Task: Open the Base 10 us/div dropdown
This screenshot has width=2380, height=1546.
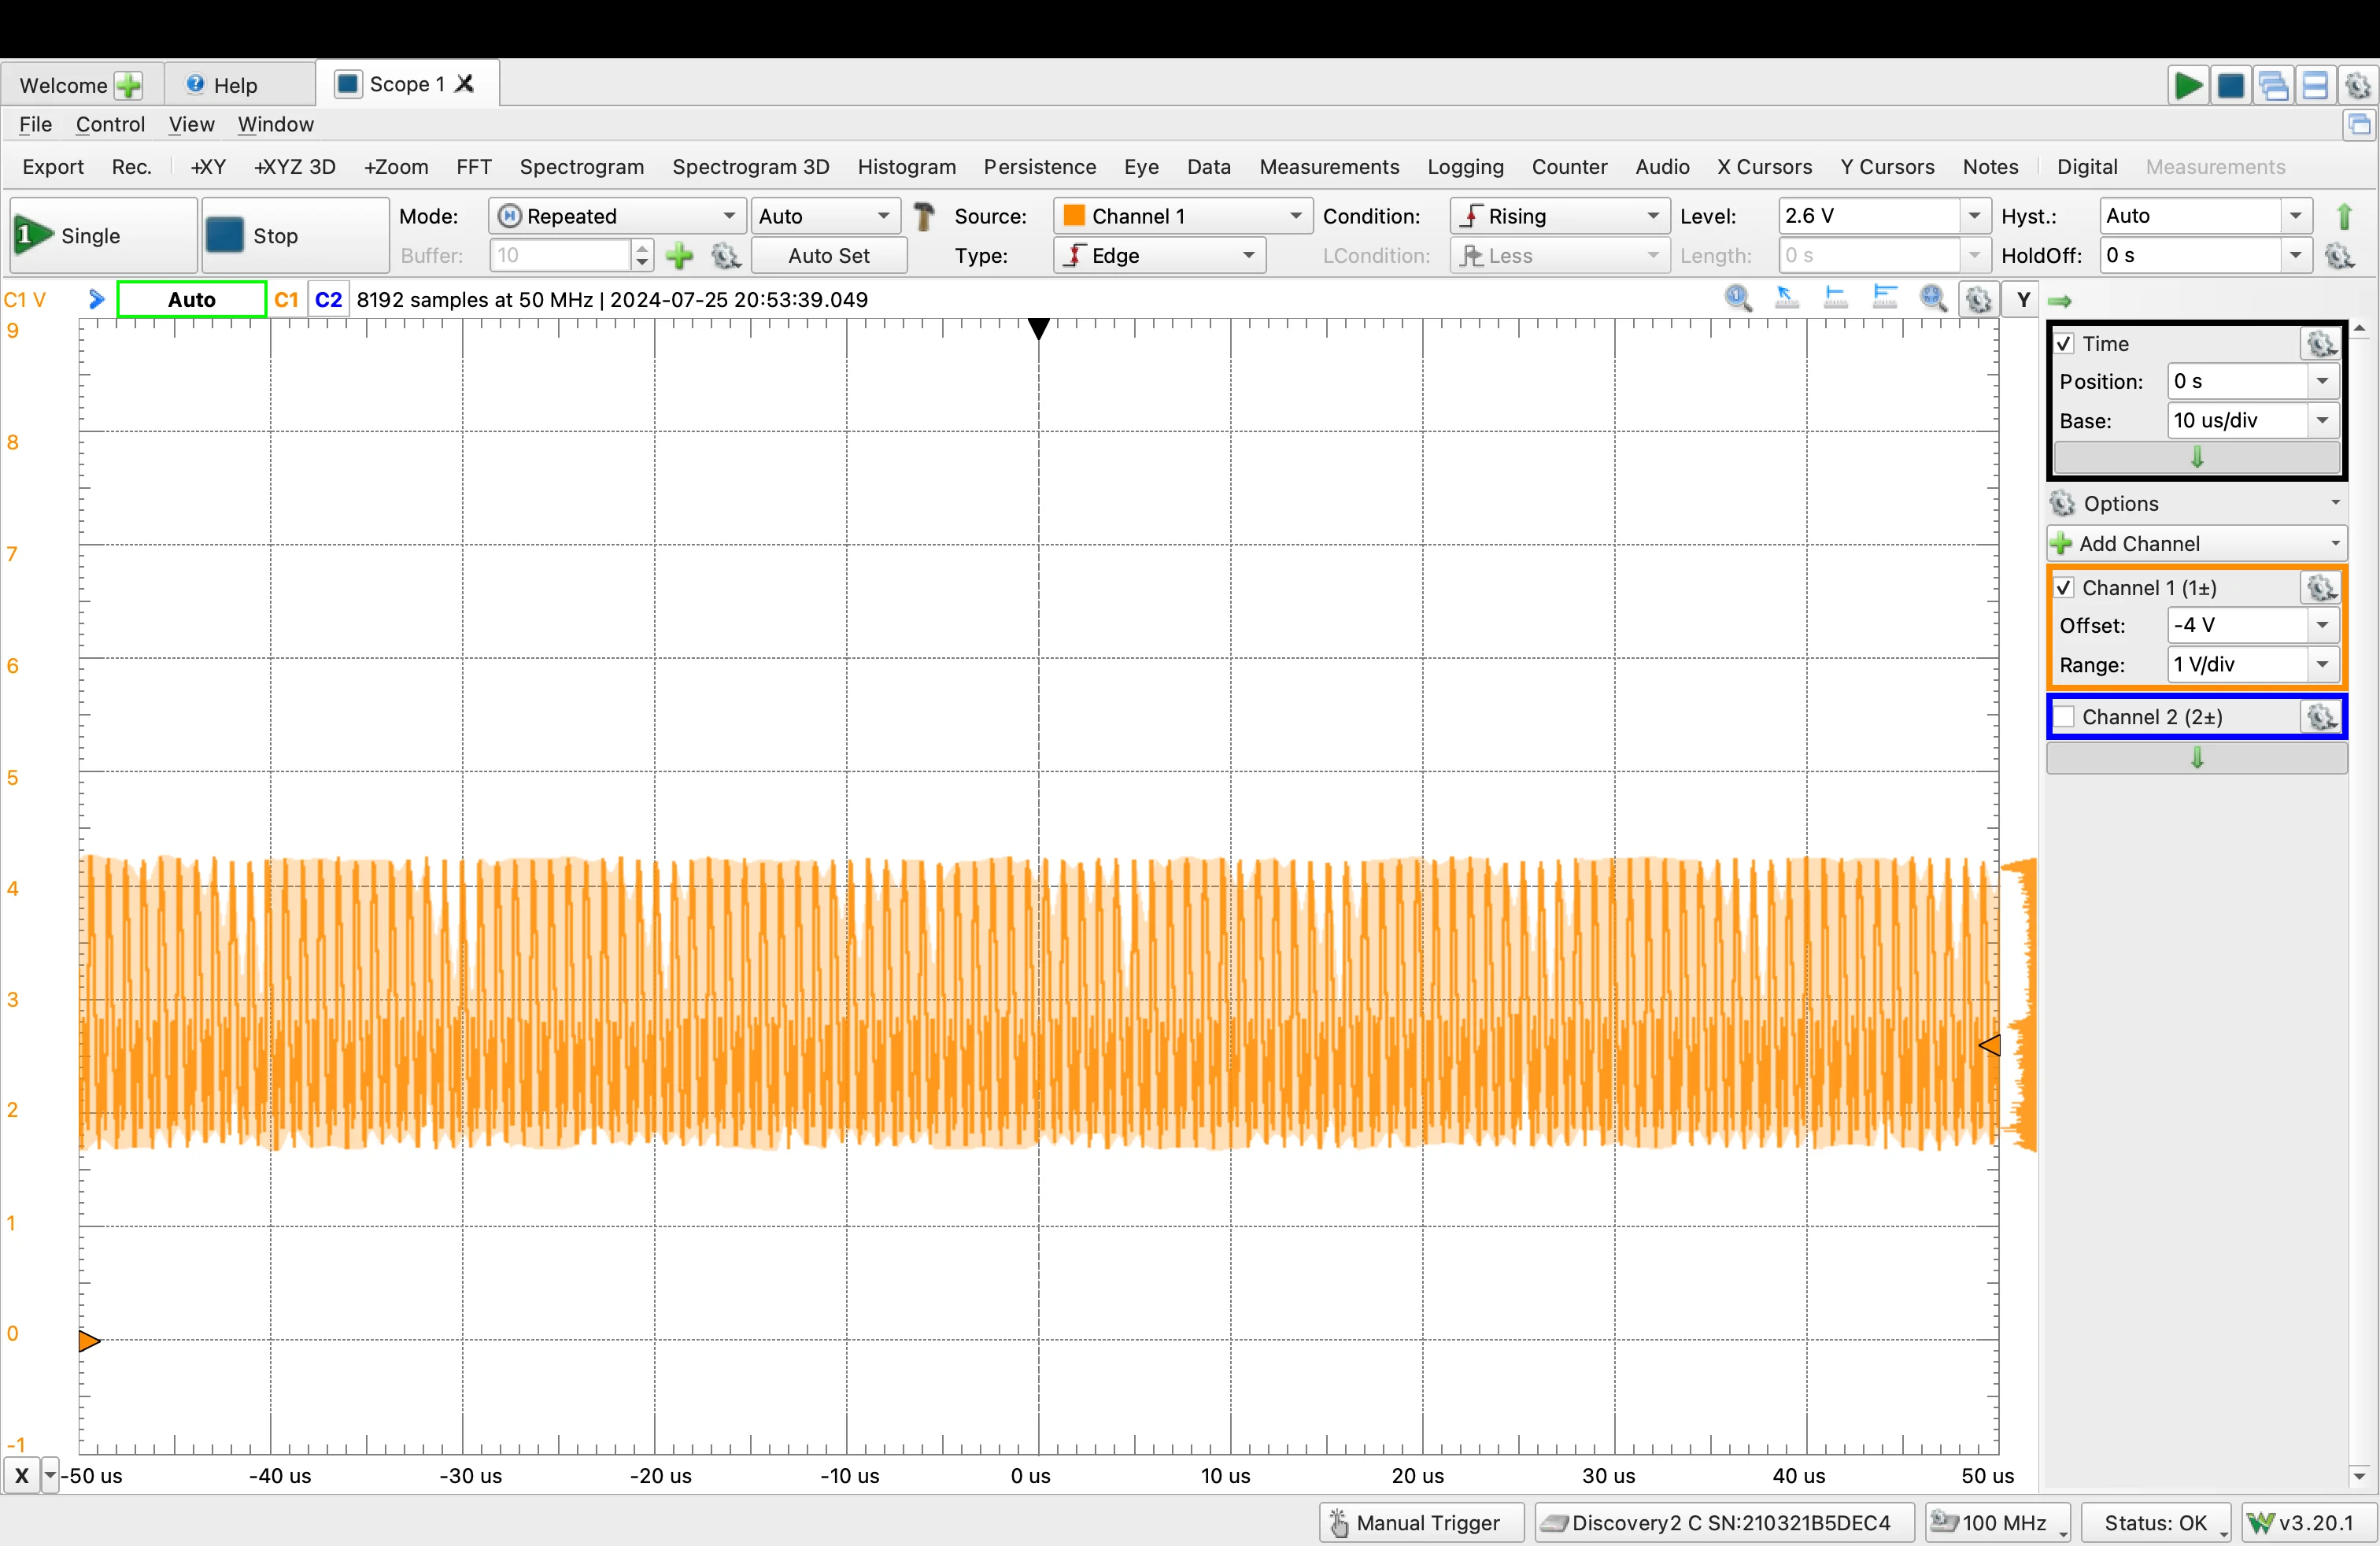Action: tap(2322, 421)
